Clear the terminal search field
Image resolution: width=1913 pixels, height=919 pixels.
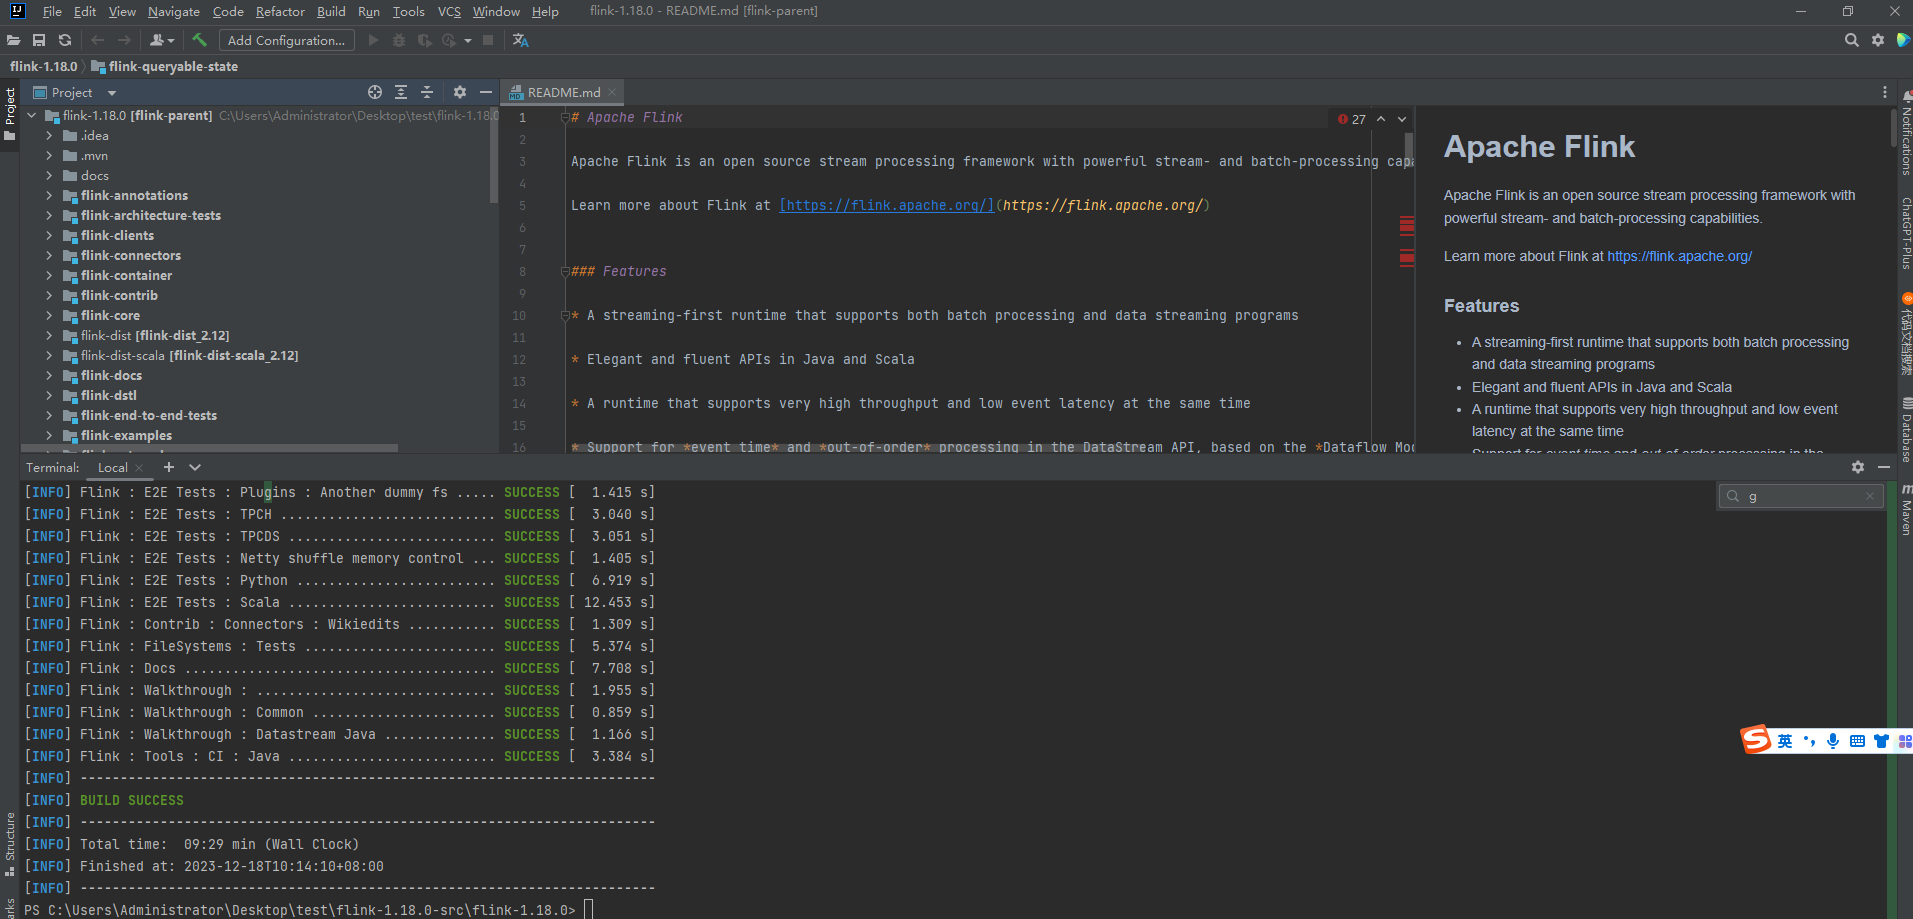(x=1870, y=496)
